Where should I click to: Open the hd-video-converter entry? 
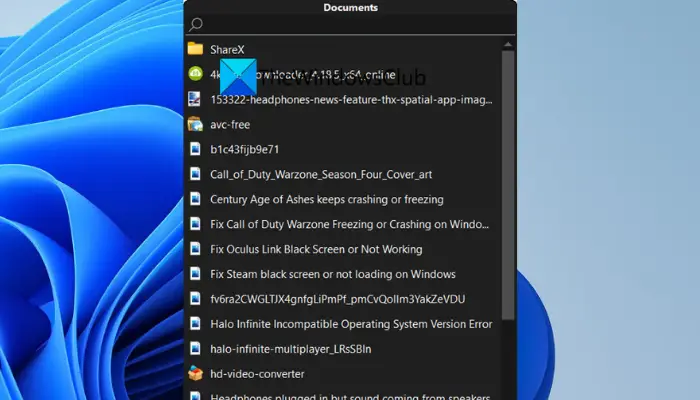[257, 374]
